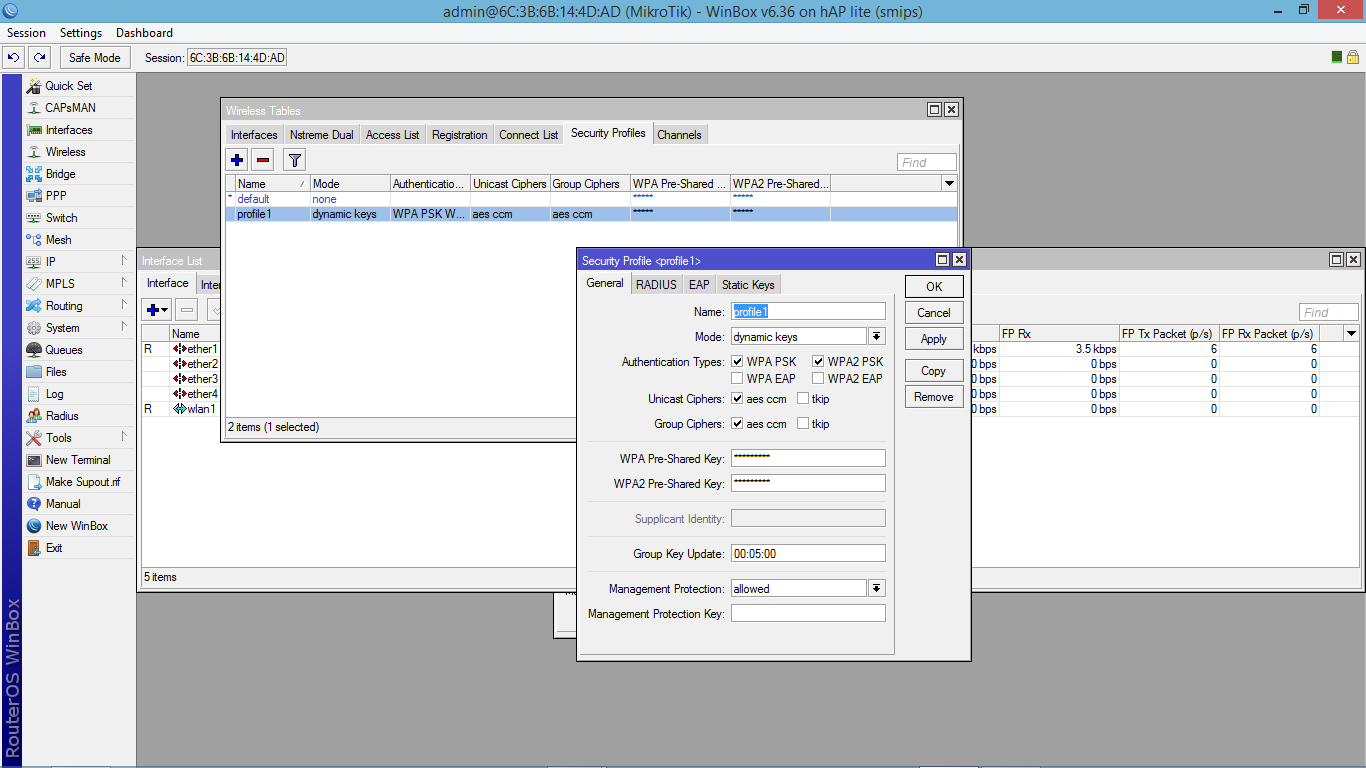The width and height of the screenshot is (1366, 768).
Task: Toggle the WPA PSK checkbox
Action: (737, 362)
